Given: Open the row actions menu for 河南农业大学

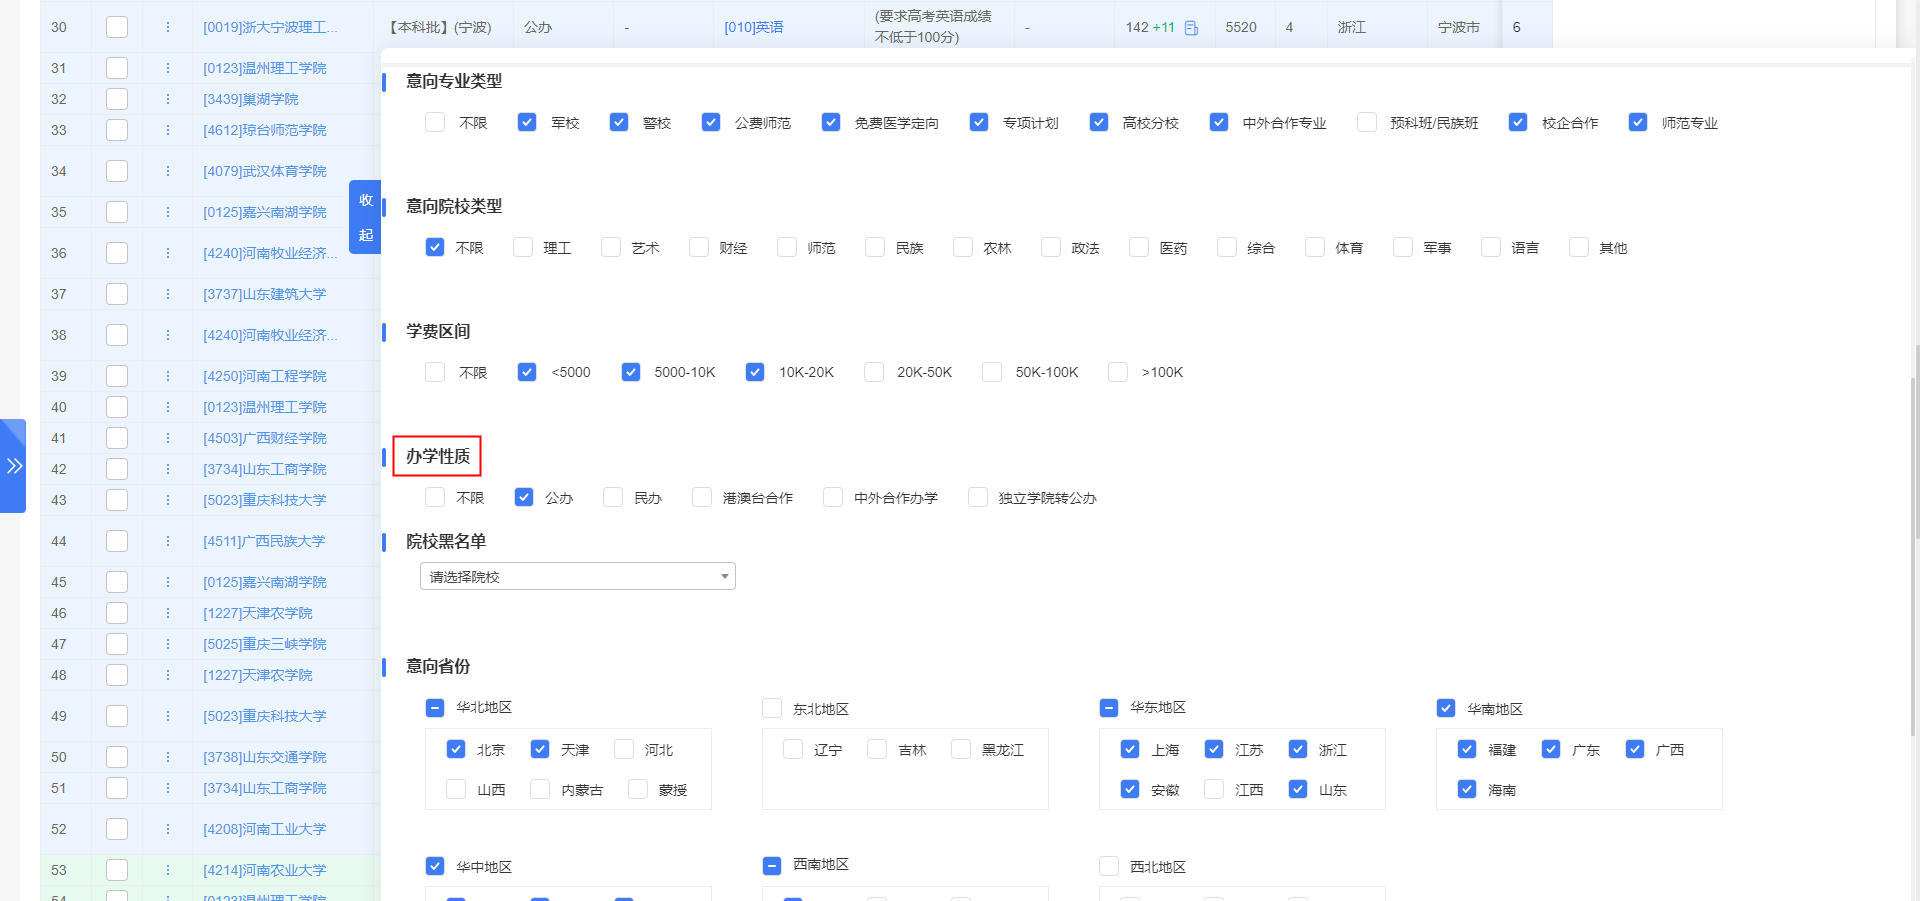Looking at the screenshot, I should (x=167, y=870).
